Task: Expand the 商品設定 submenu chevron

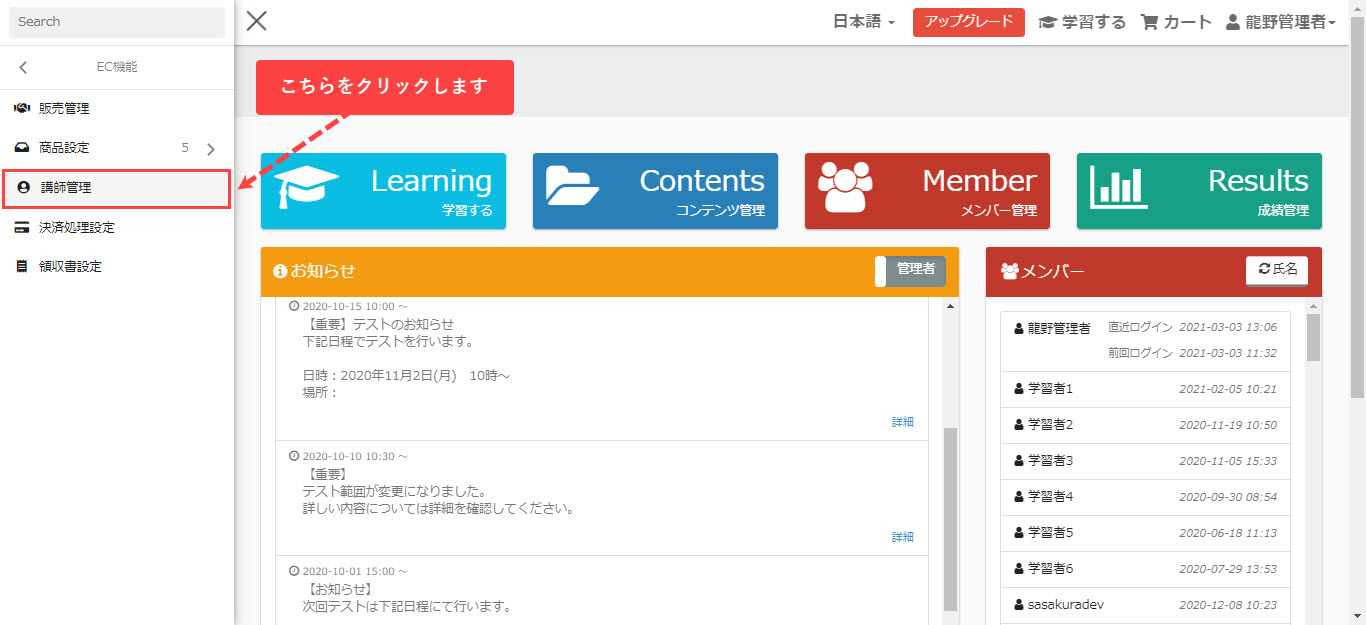Action: coord(210,149)
